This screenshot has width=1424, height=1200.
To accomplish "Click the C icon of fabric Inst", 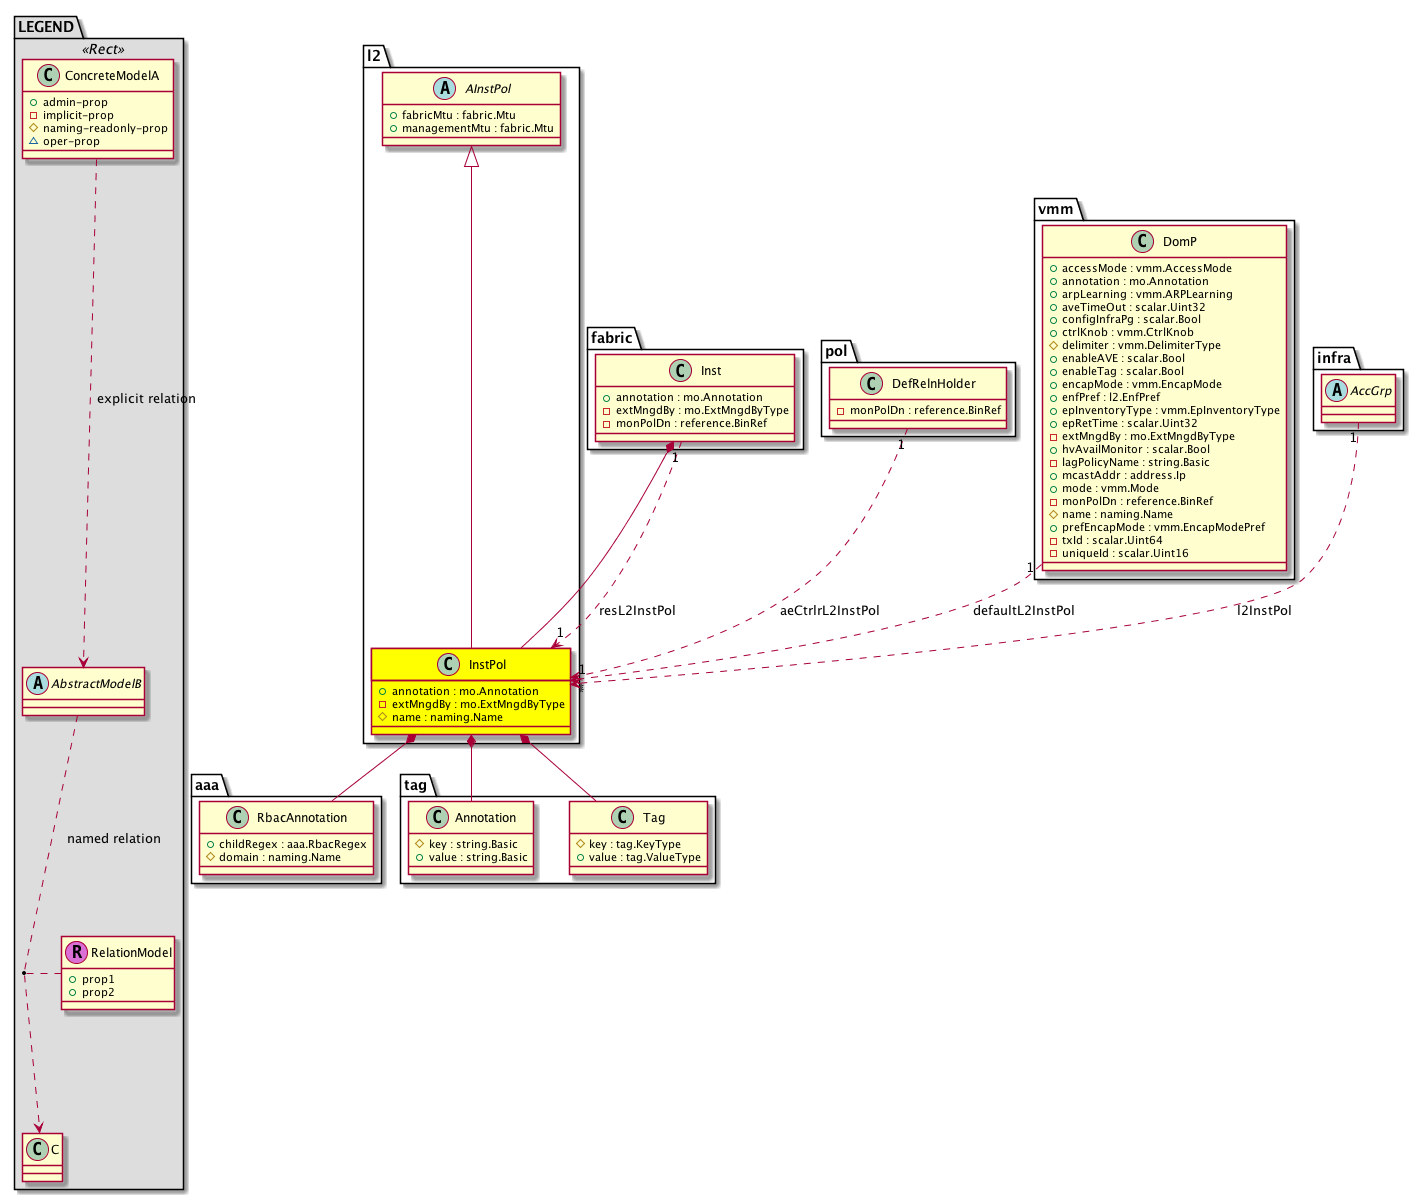I will click(681, 370).
